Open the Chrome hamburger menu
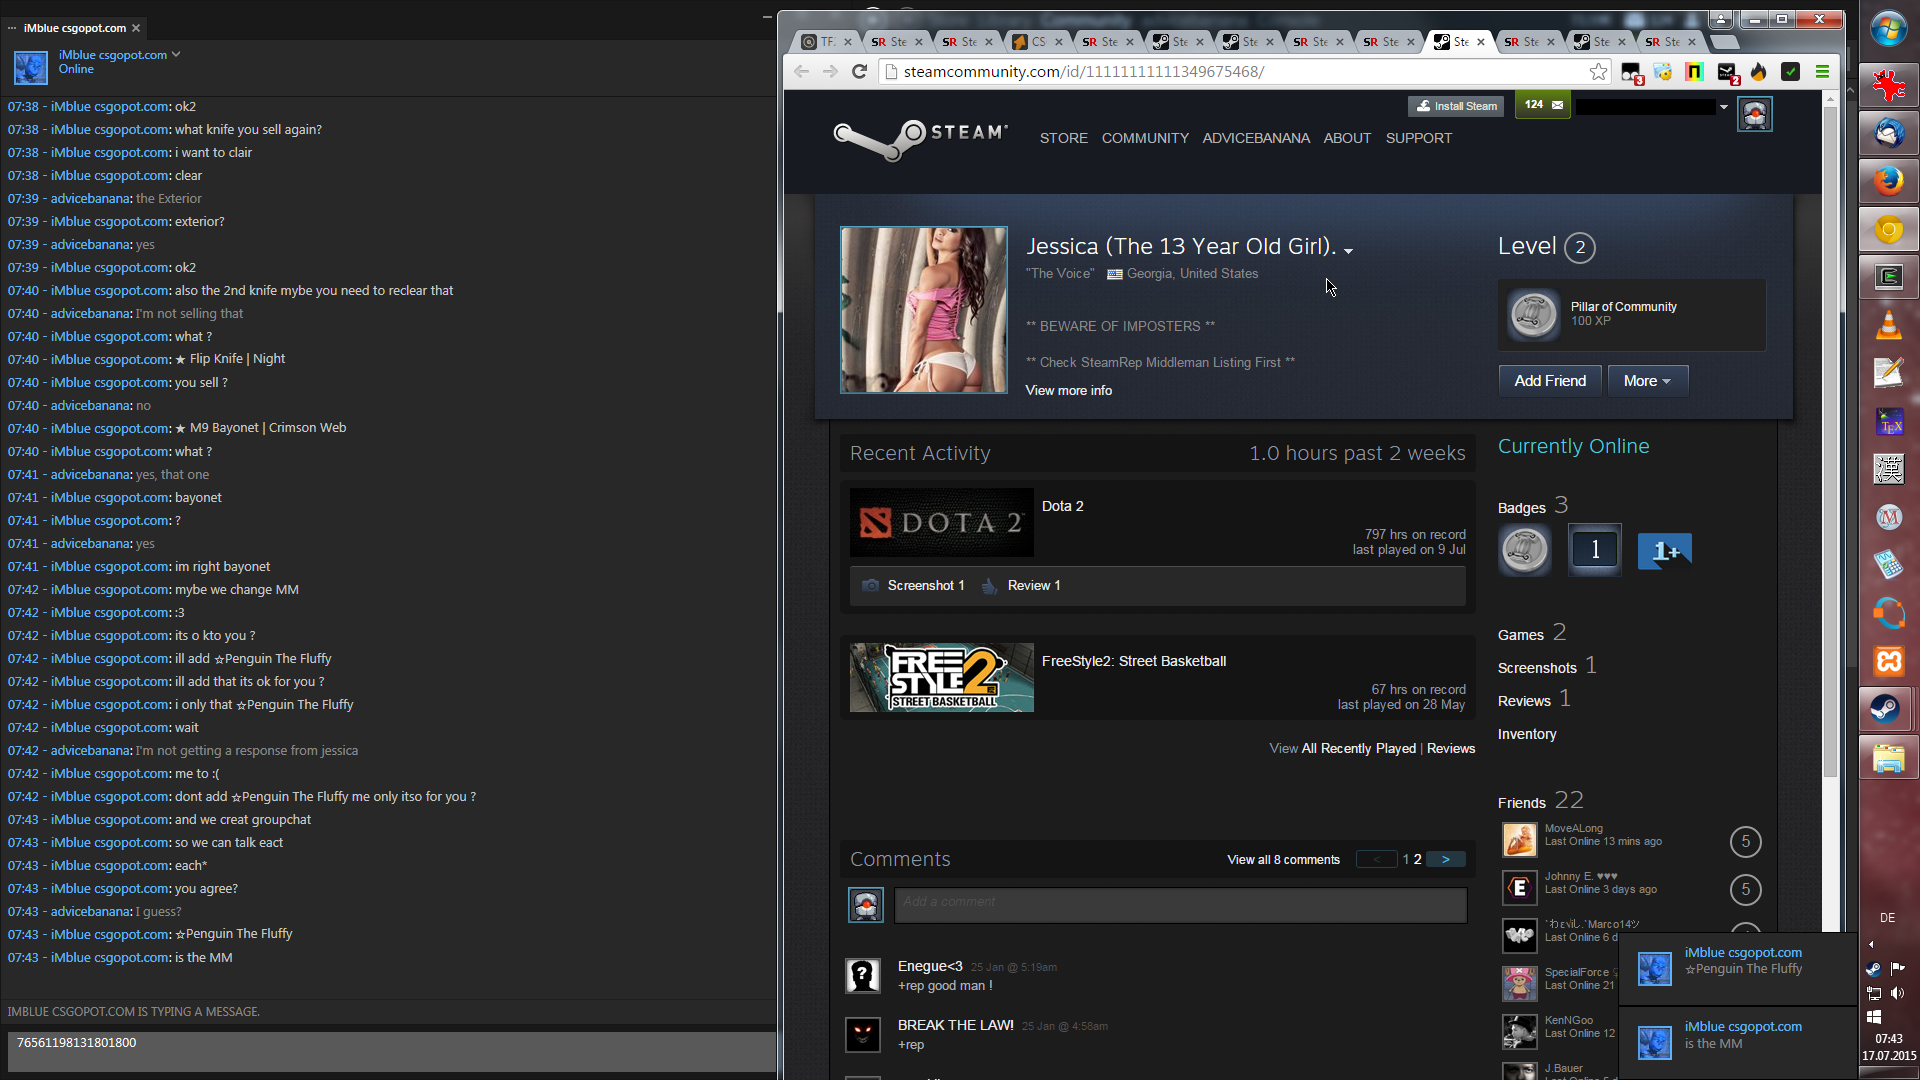The width and height of the screenshot is (1920, 1080). pos(1822,71)
